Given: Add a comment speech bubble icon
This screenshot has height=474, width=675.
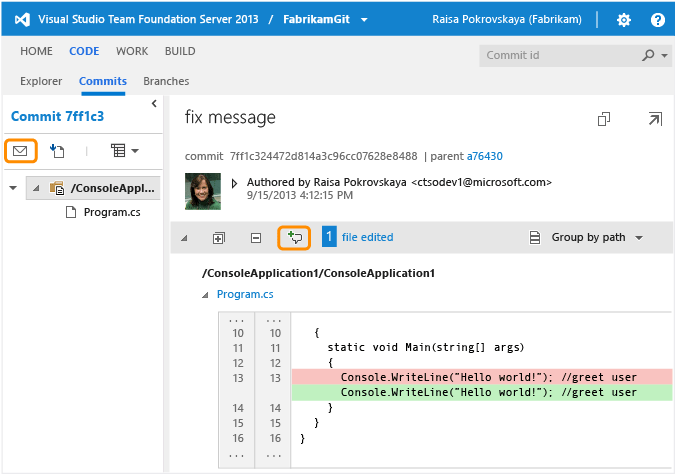Looking at the screenshot, I should coord(294,237).
